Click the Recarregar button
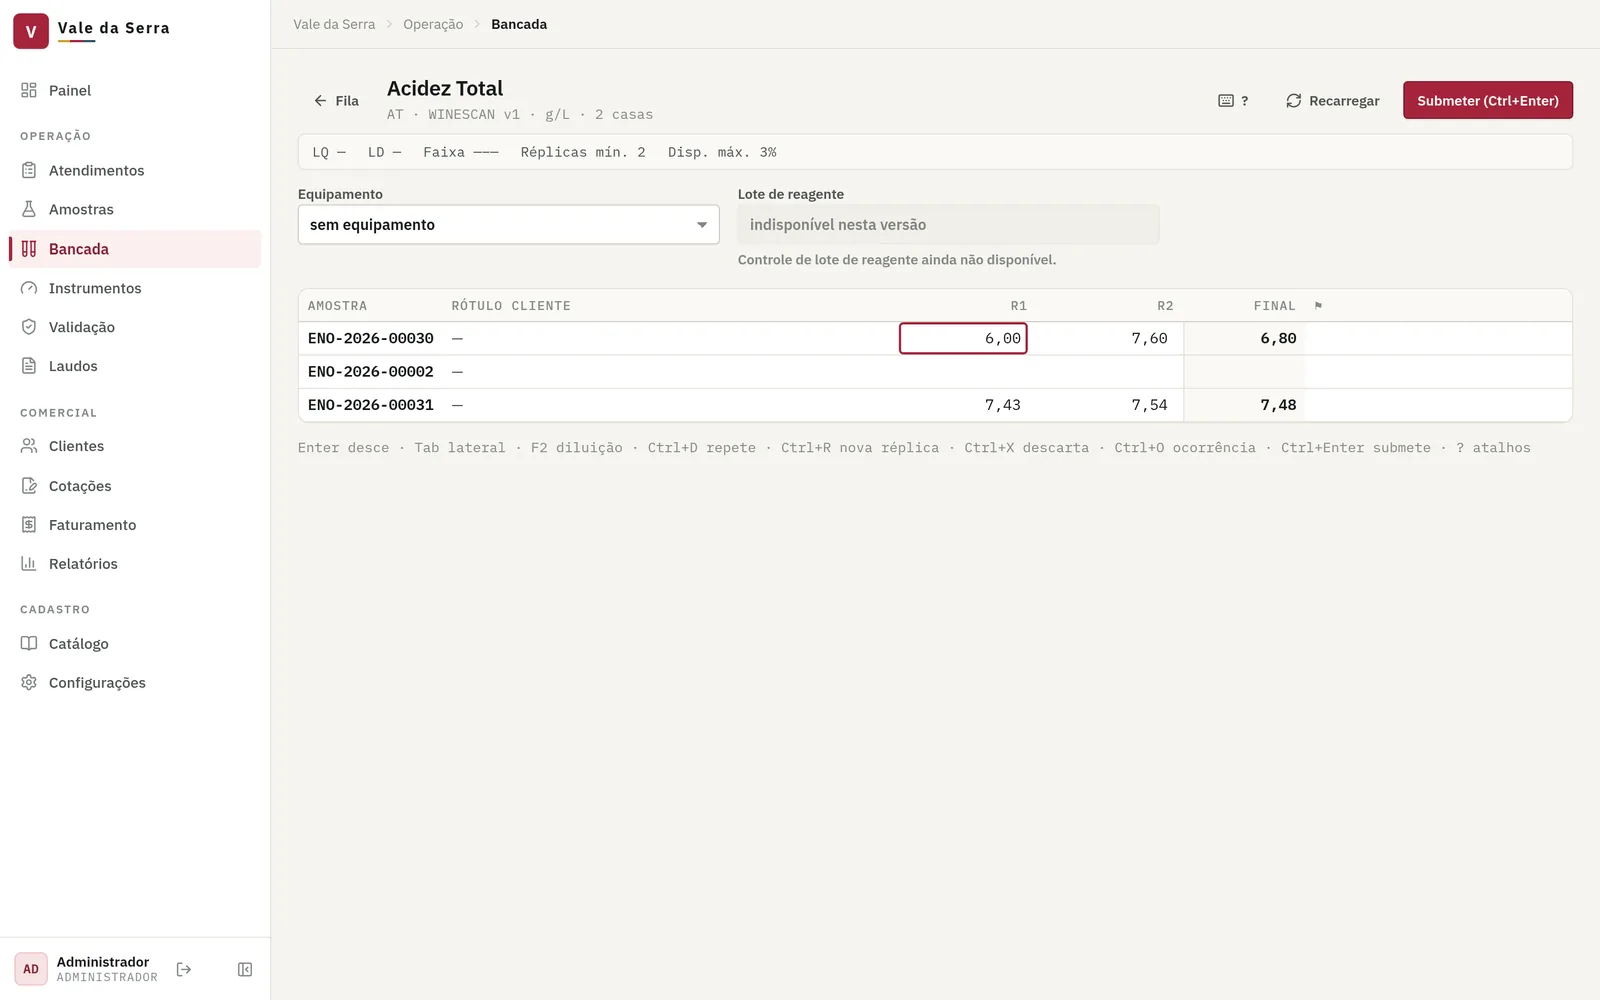This screenshot has height=1000, width=1600. coord(1332,101)
